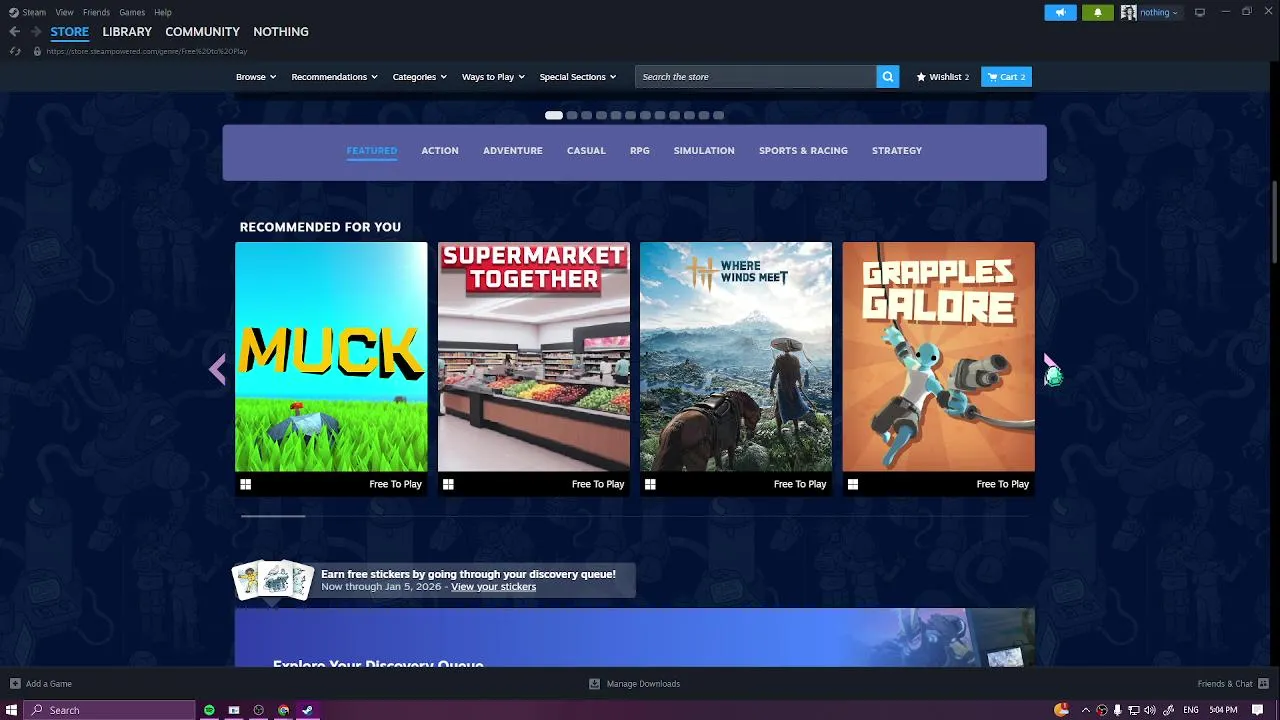Expand the 'nothing' account dropdown
Viewport: 1280px width, 720px height.
[x=1159, y=12]
